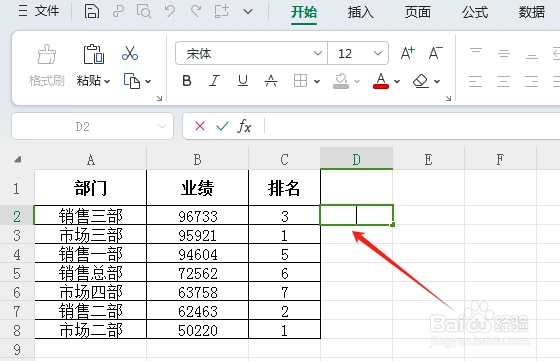Apply cell borders icon
The image size is (560, 361).
pos(300,81)
